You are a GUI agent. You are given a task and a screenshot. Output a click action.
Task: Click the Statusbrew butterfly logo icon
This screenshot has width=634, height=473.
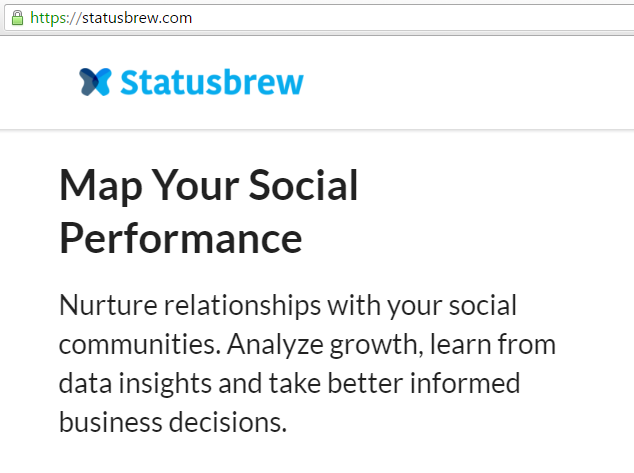[95, 82]
